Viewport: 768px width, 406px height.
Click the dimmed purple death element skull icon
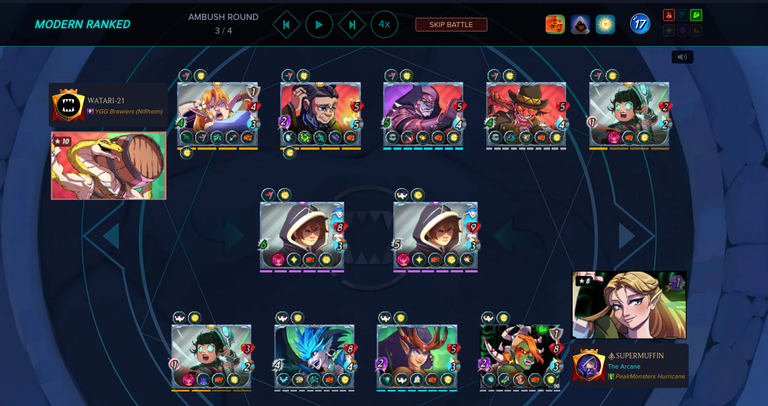[683, 30]
